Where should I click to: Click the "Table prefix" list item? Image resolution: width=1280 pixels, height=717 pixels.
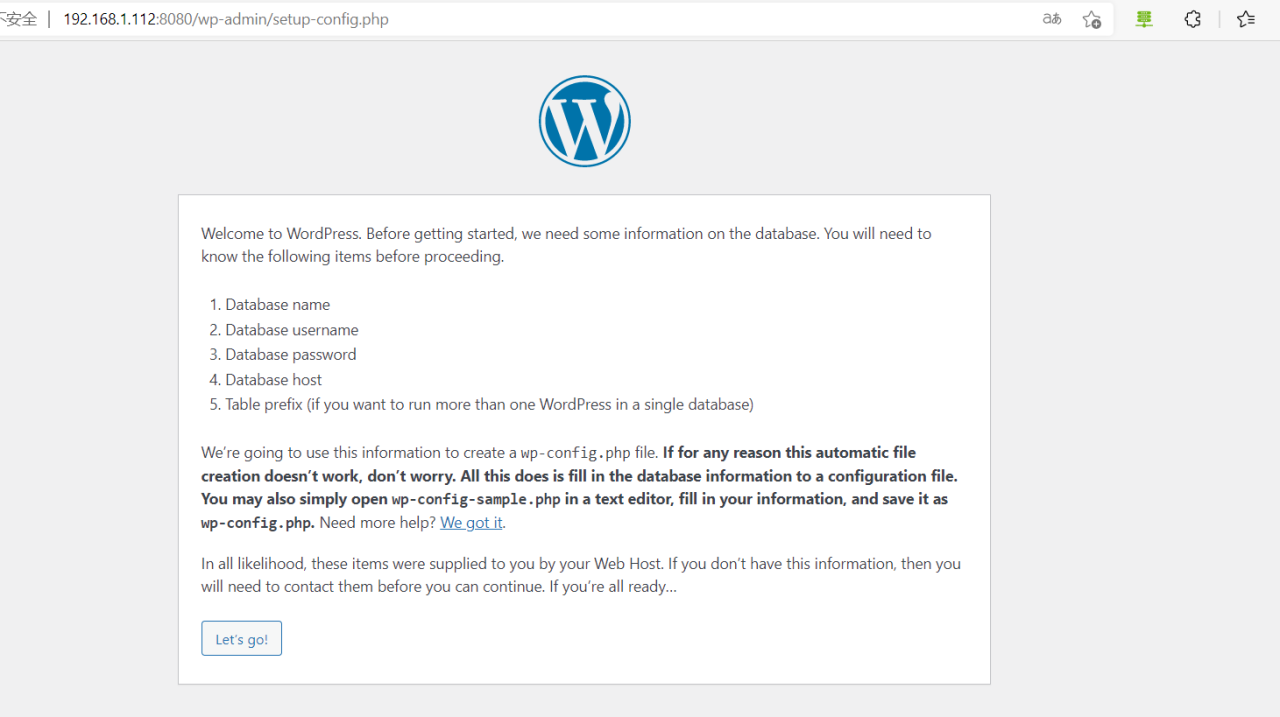(489, 404)
